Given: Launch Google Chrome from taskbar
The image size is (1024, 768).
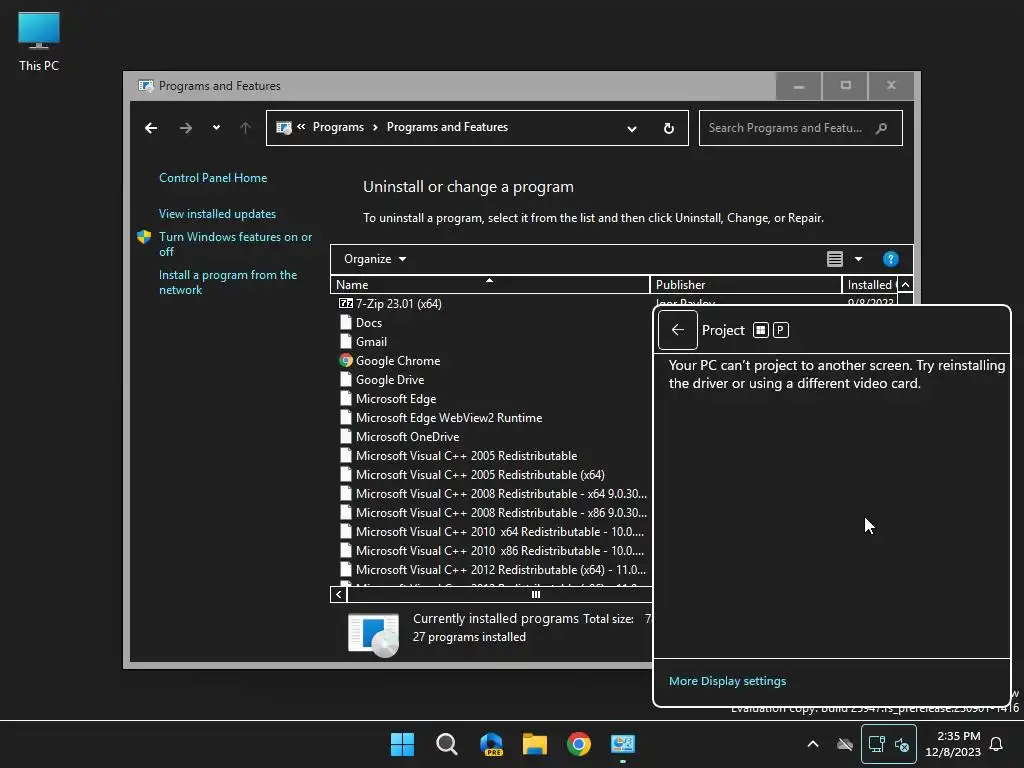Looking at the screenshot, I should [x=579, y=744].
